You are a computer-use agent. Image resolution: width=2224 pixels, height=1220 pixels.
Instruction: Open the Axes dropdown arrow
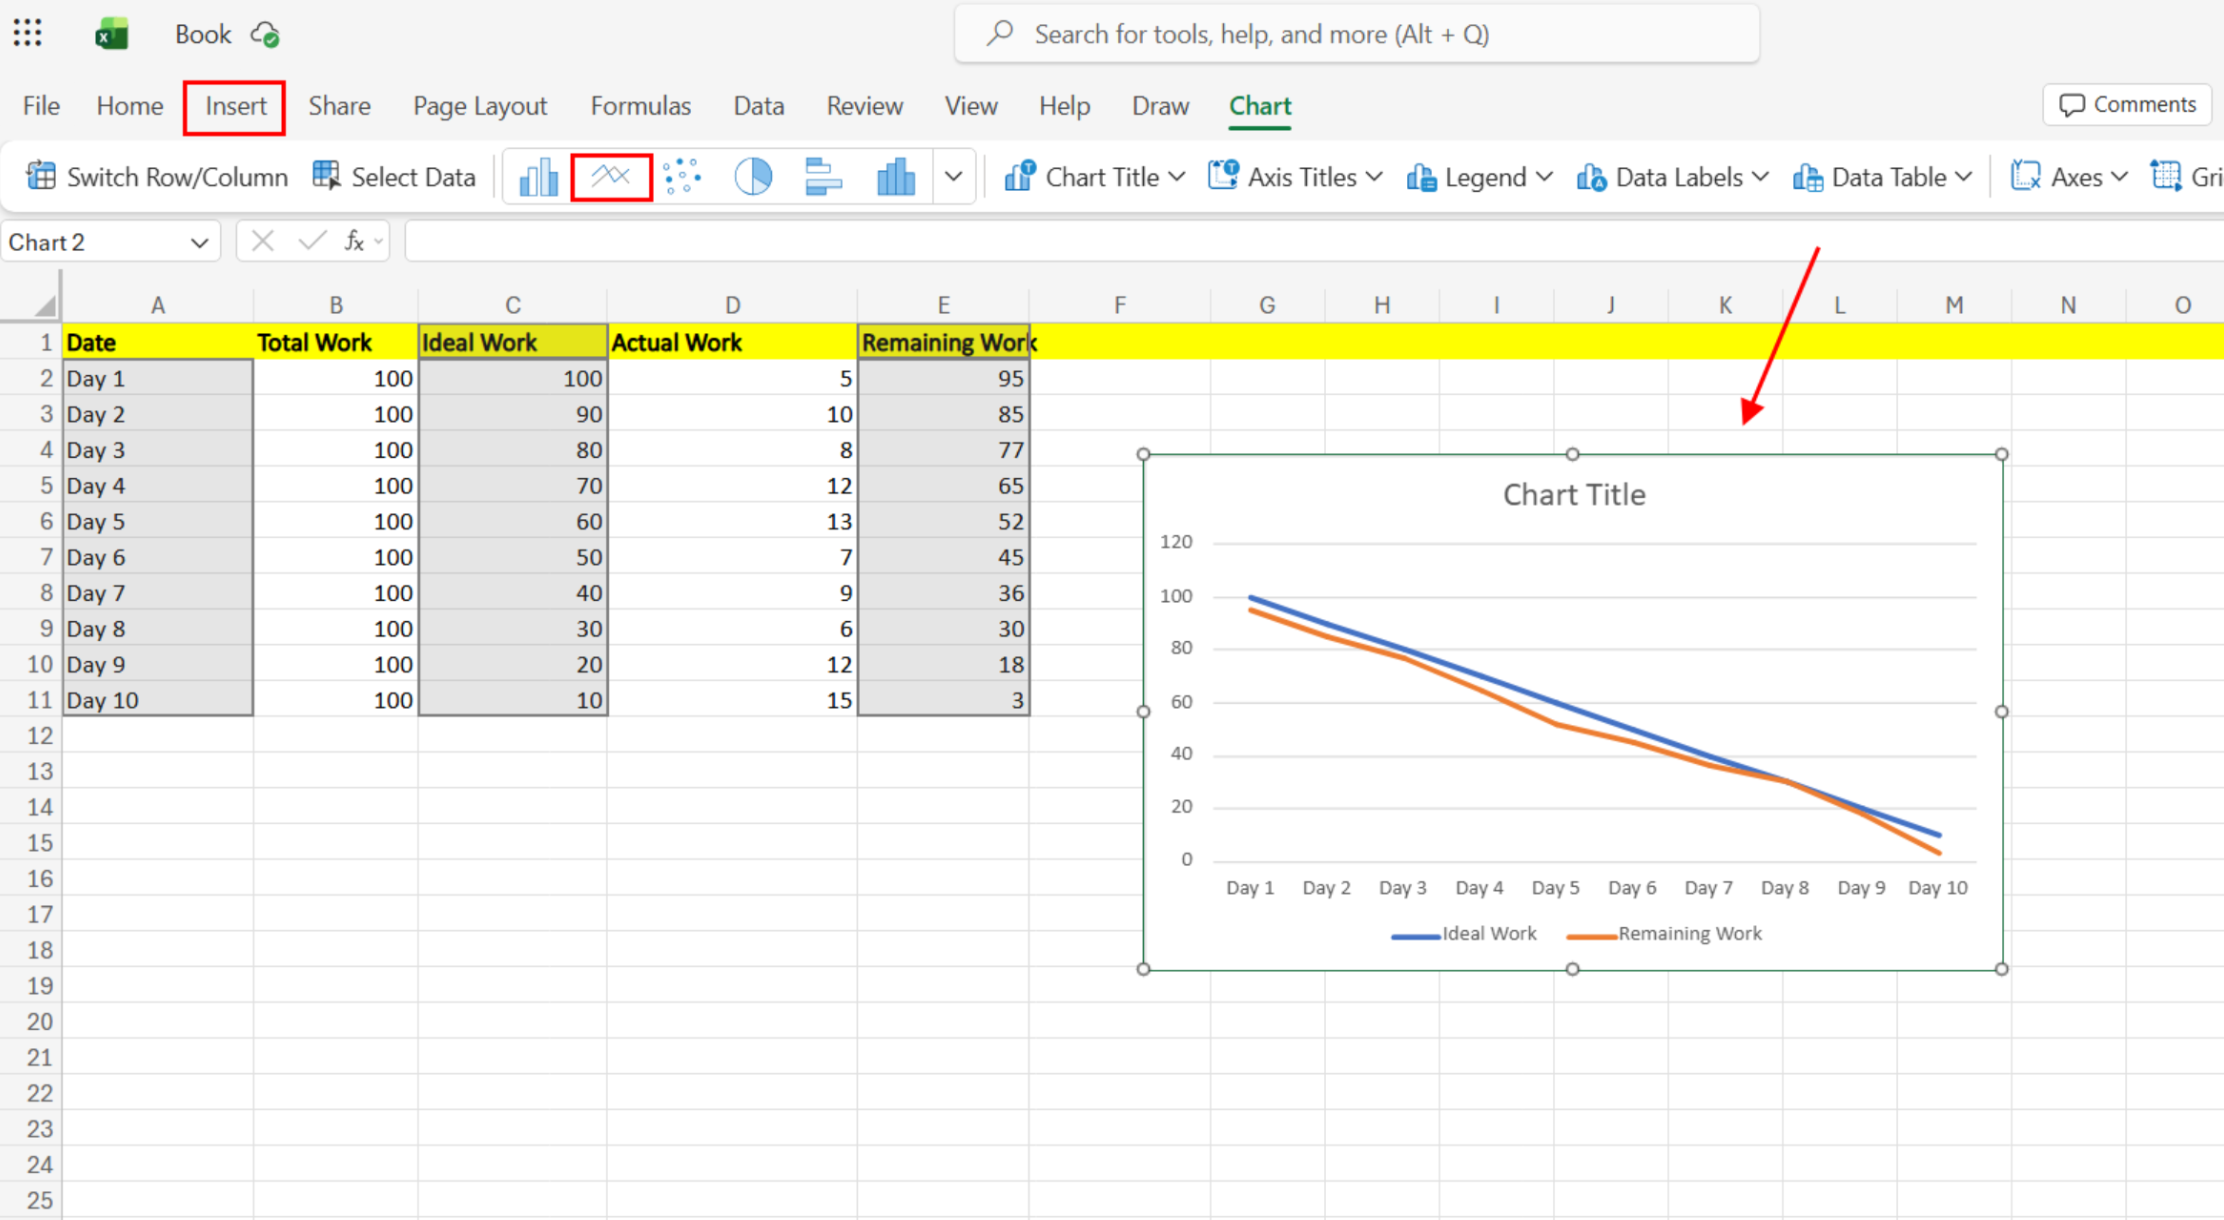pyautogui.click(x=2119, y=177)
